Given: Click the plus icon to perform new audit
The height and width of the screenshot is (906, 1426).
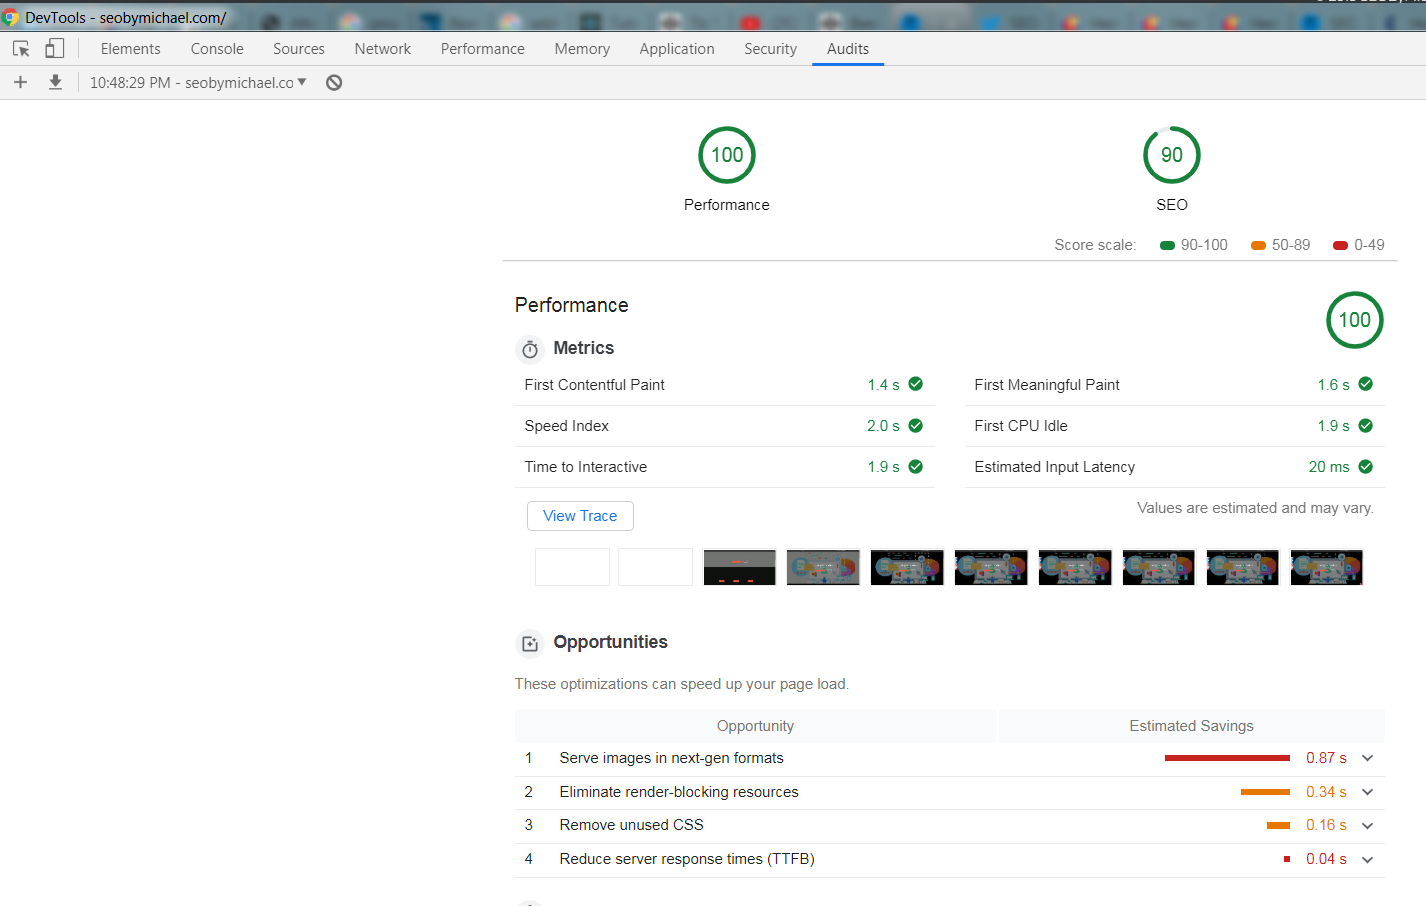Looking at the screenshot, I should [20, 82].
